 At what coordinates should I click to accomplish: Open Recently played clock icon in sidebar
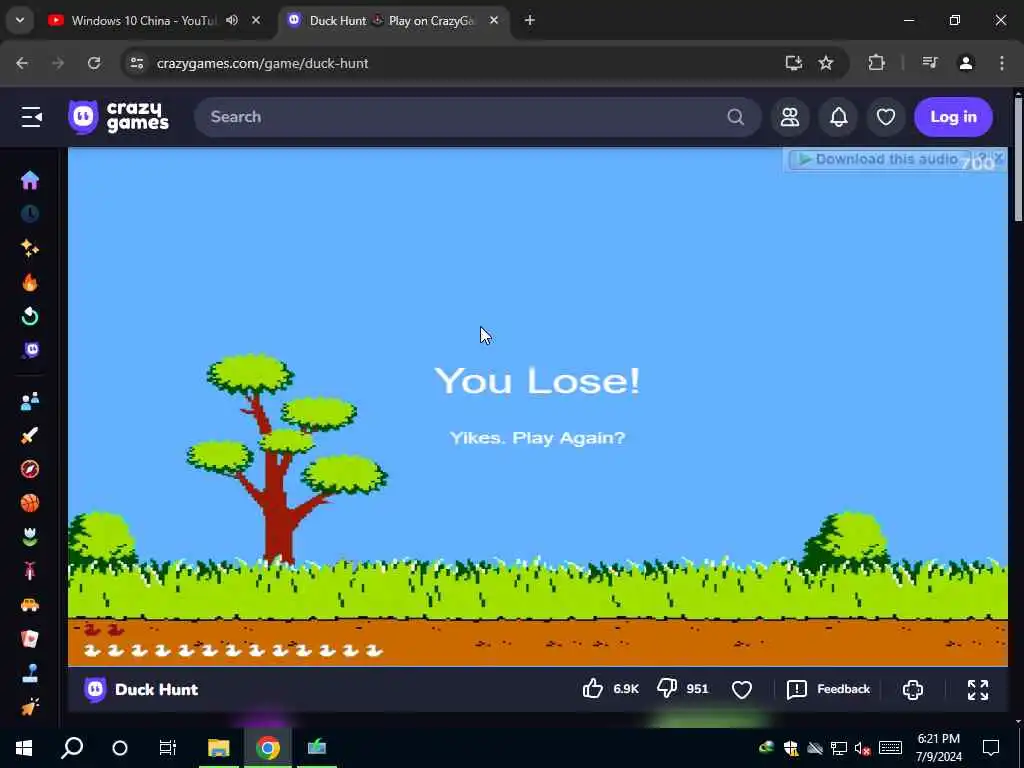pyautogui.click(x=29, y=214)
